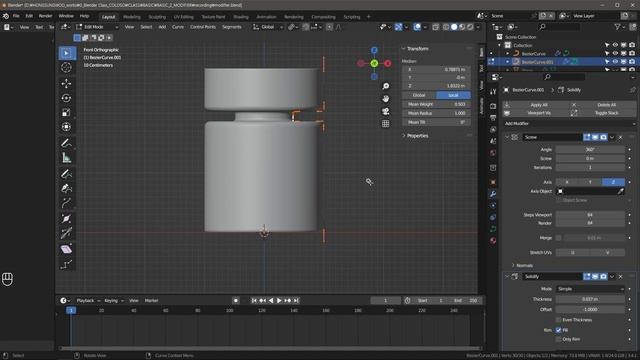This screenshot has width=640, height=360.
Task: Select the Annotate tool
Action: point(66,143)
